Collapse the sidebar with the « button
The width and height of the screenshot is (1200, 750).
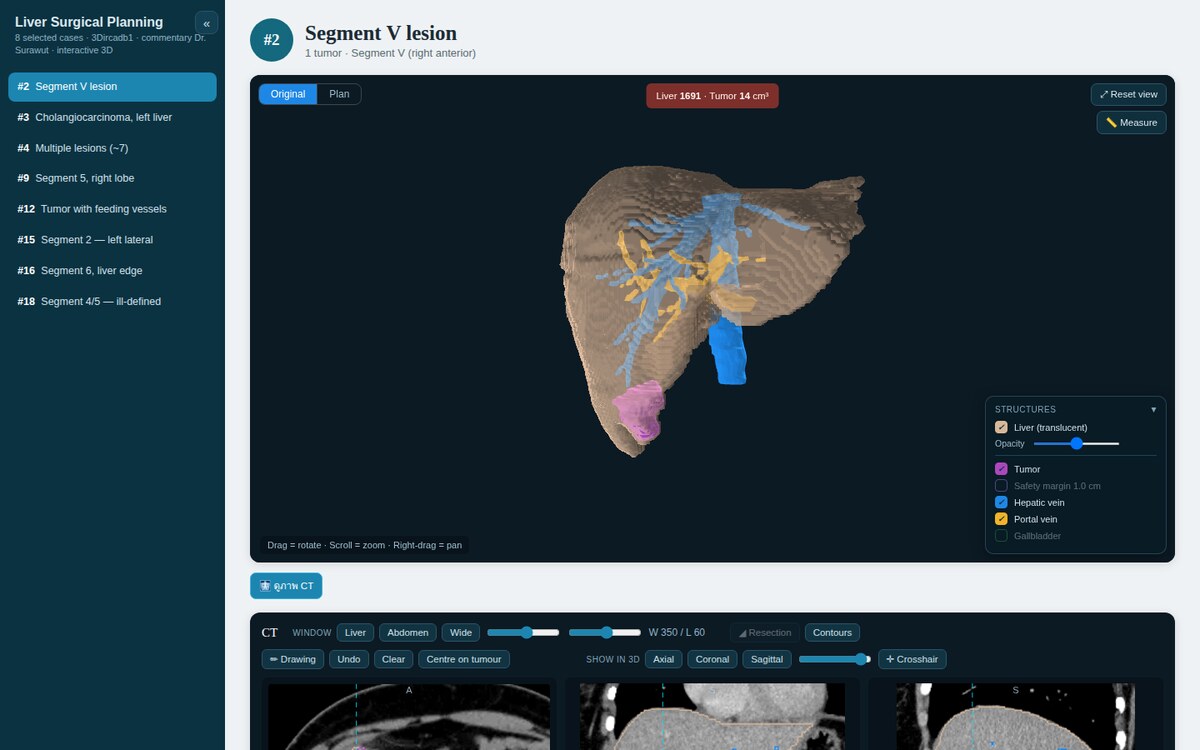(x=206, y=23)
